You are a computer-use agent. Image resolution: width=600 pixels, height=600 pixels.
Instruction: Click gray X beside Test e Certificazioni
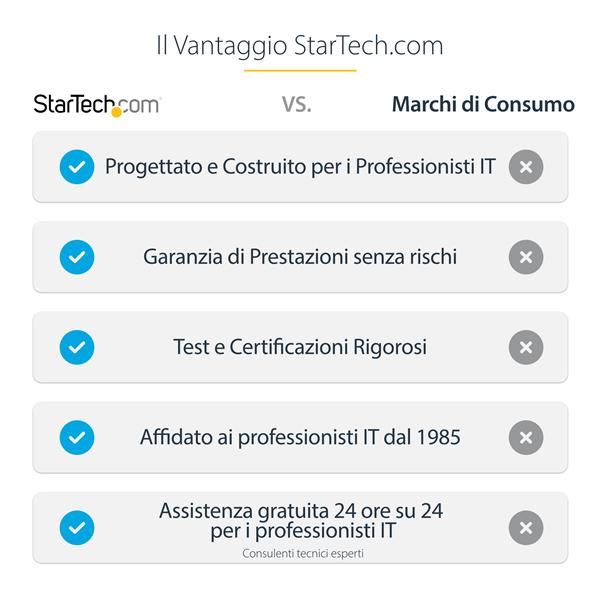click(525, 347)
